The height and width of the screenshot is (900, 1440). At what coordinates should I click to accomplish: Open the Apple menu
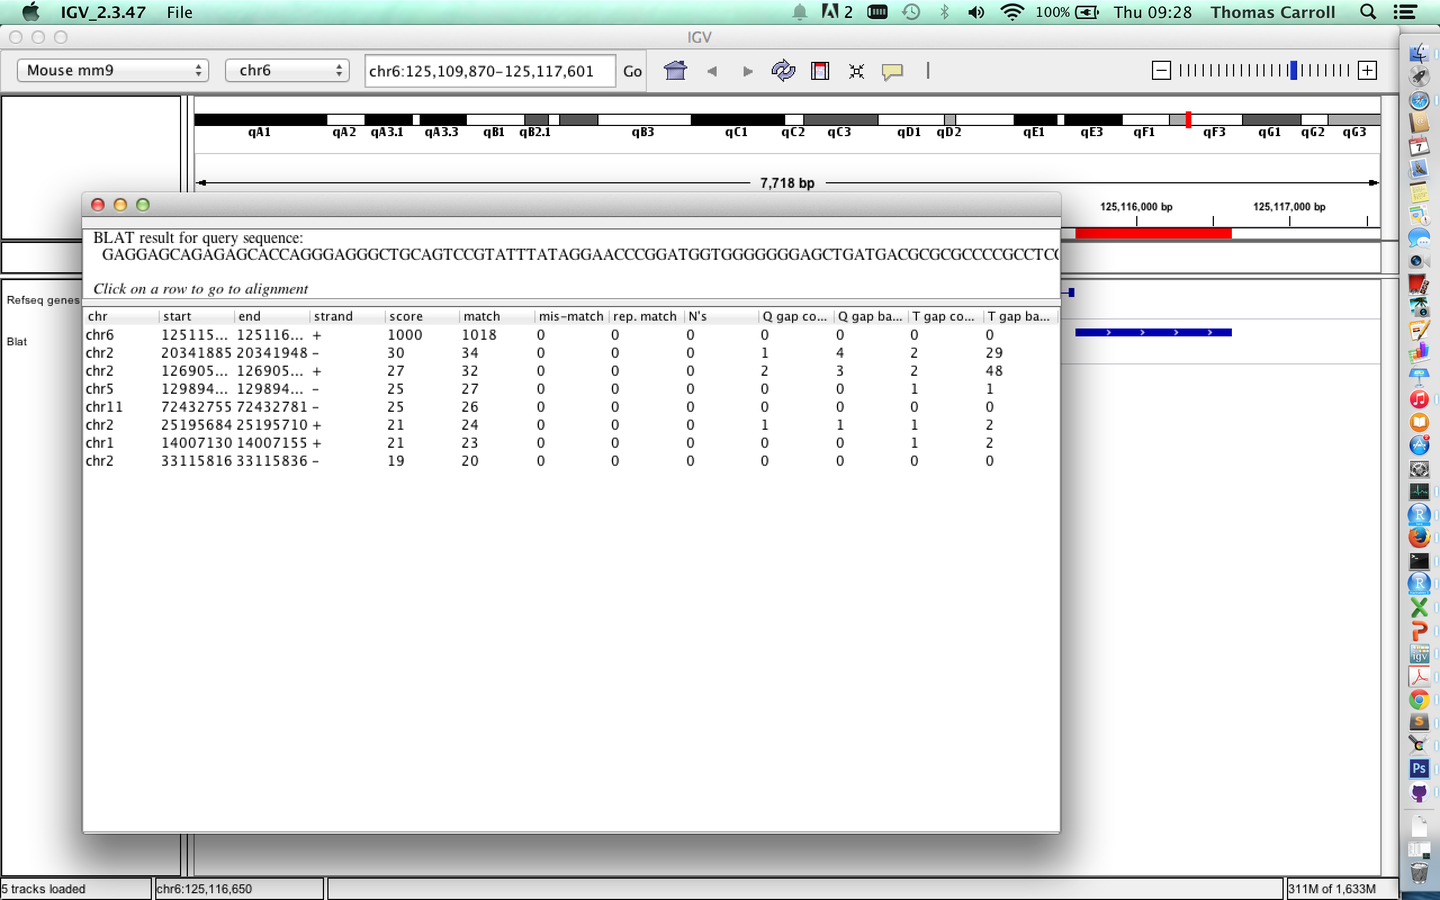tap(30, 12)
